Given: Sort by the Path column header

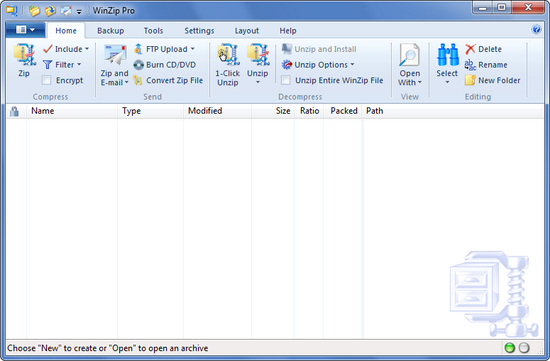Looking at the screenshot, I should coord(374,111).
